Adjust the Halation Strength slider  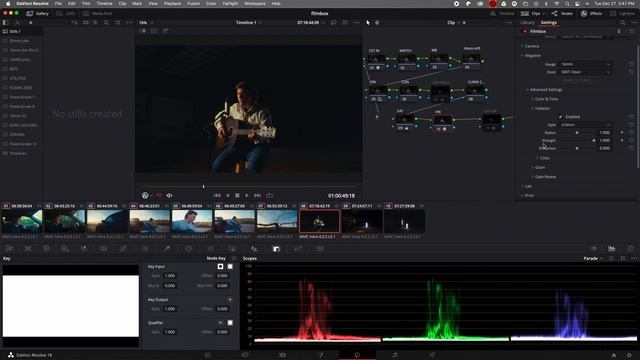point(577,140)
